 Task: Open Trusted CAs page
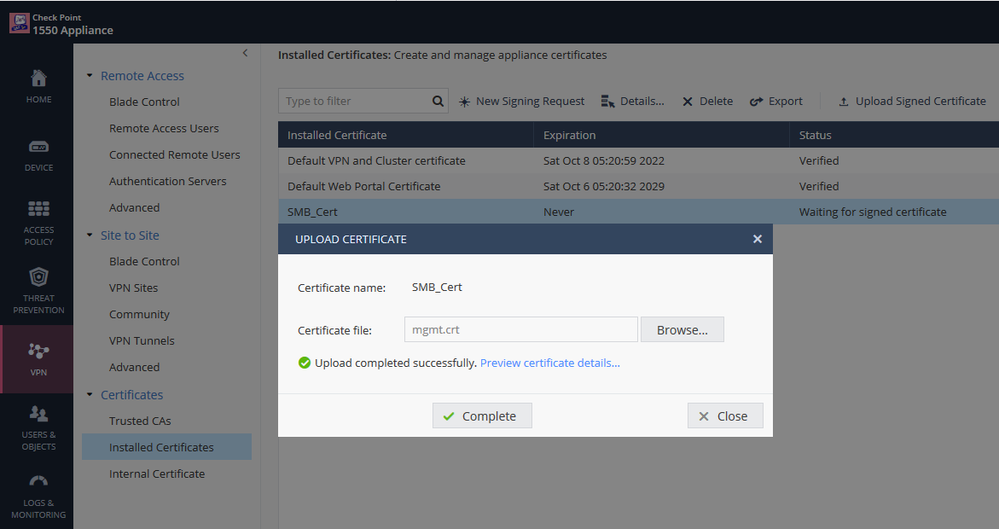pyautogui.click(x=140, y=421)
